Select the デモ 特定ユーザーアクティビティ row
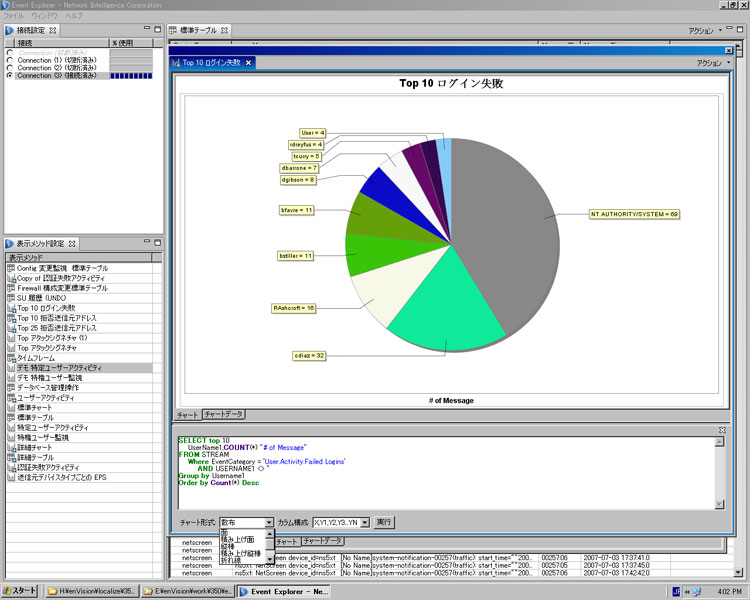Image resolution: width=750 pixels, height=600 pixels. pos(79,368)
